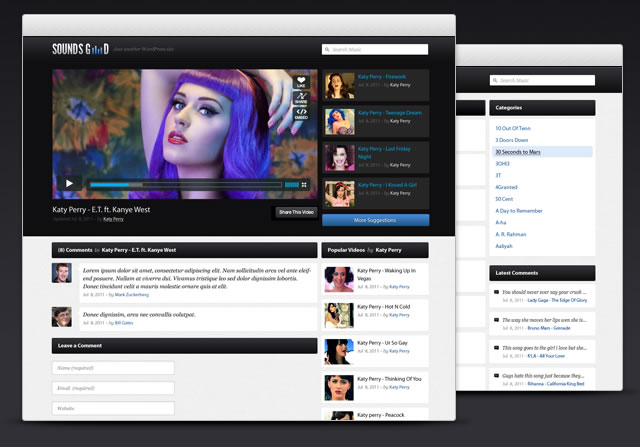Open K'LA - All Your Love comment link
Image resolution: width=640 pixels, height=447 pixels.
pyautogui.click(x=546, y=356)
